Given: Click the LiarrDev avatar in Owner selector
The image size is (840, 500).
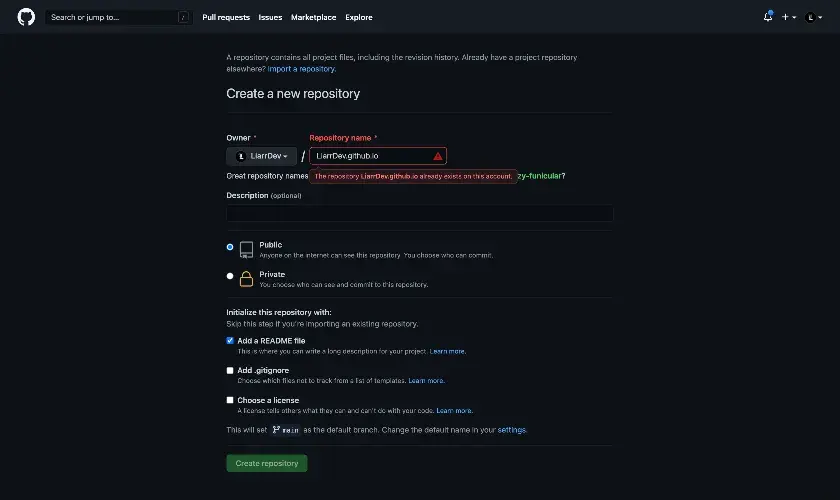Looking at the screenshot, I should (x=241, y=156).
